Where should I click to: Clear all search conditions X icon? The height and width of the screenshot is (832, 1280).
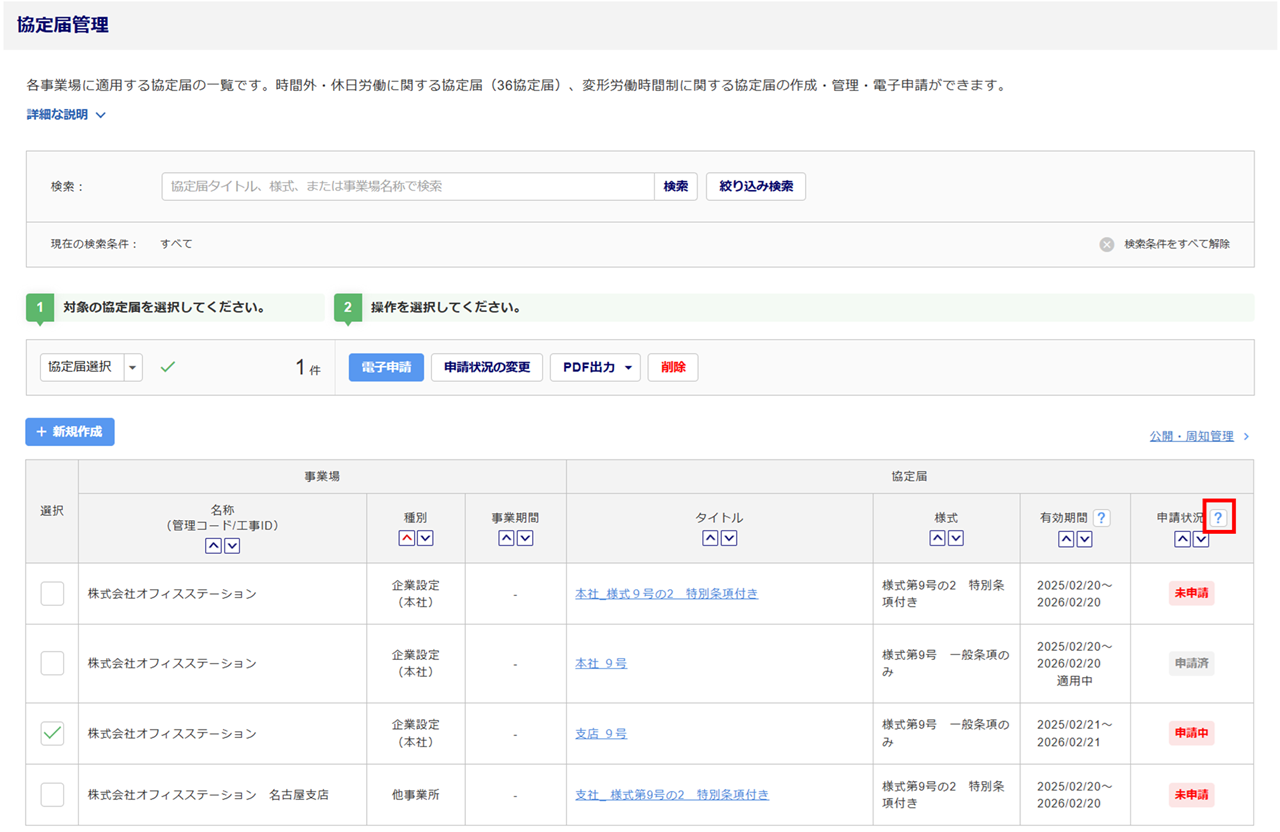pos(1107,244)
